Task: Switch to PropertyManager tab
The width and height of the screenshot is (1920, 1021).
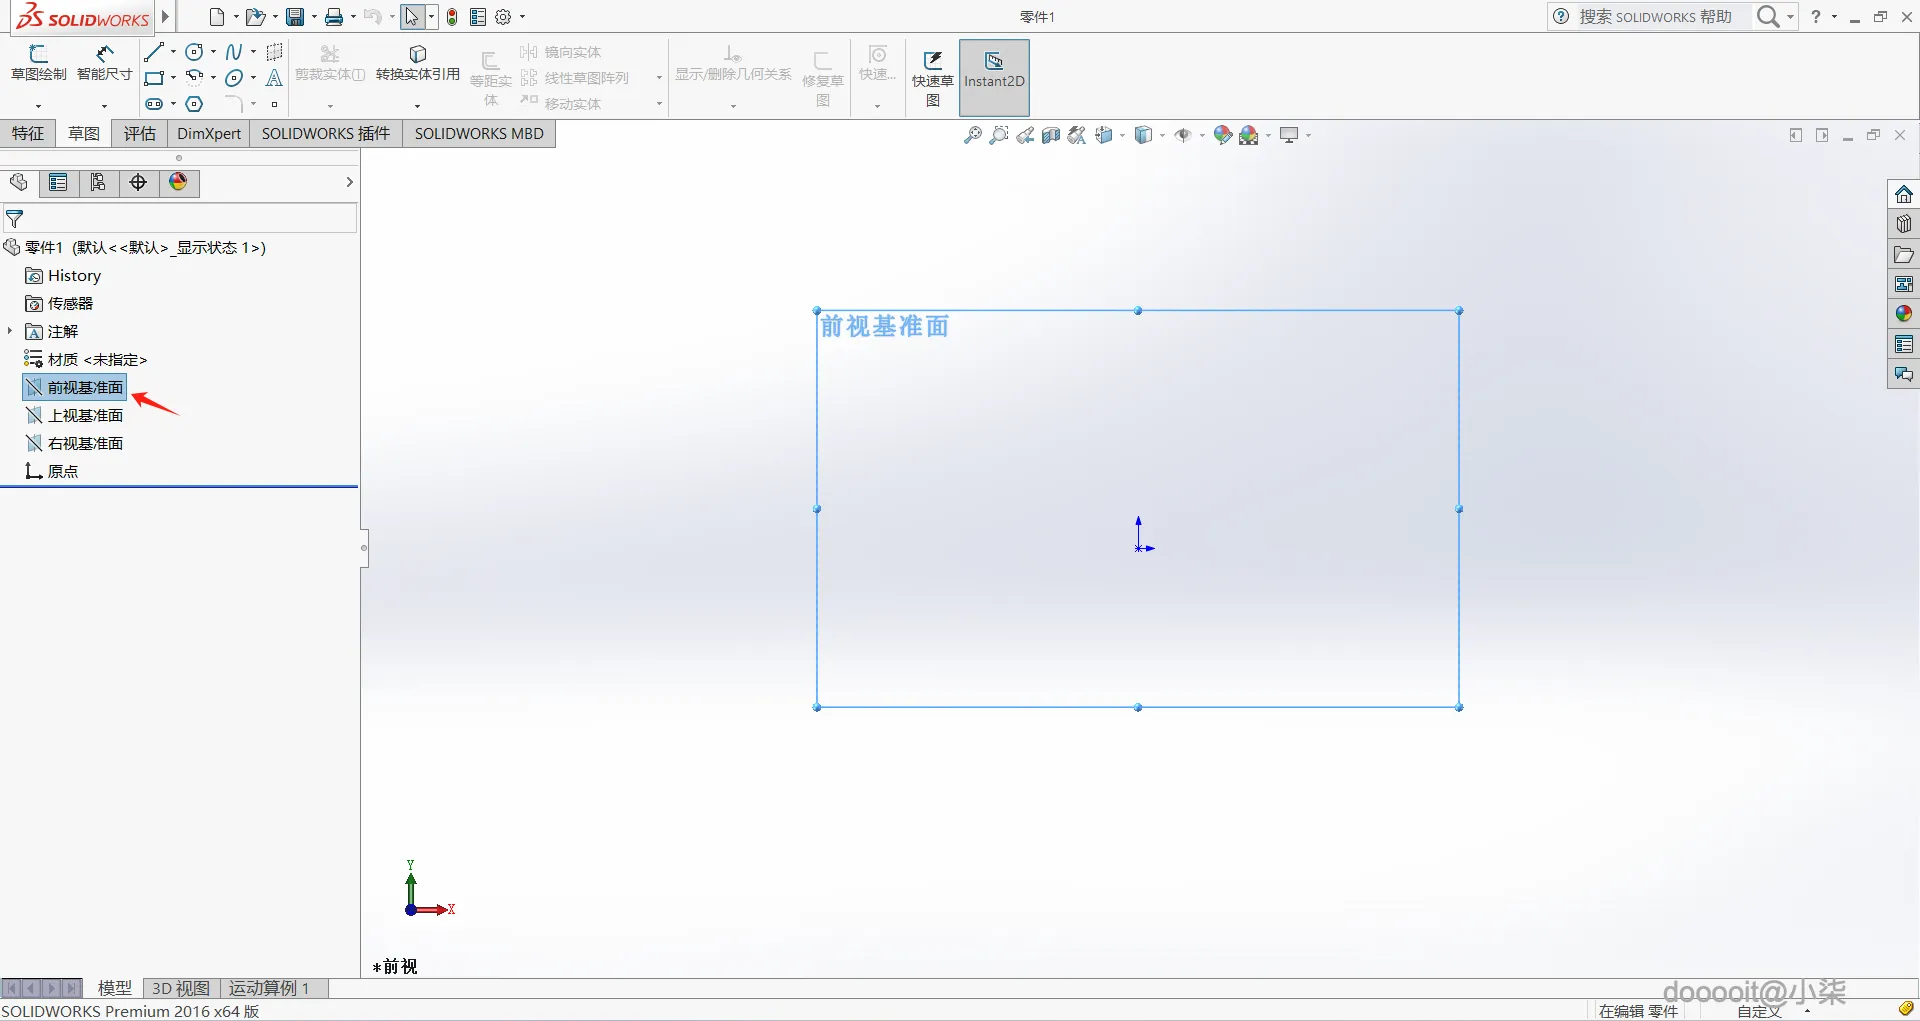Action: pos(58,182)
